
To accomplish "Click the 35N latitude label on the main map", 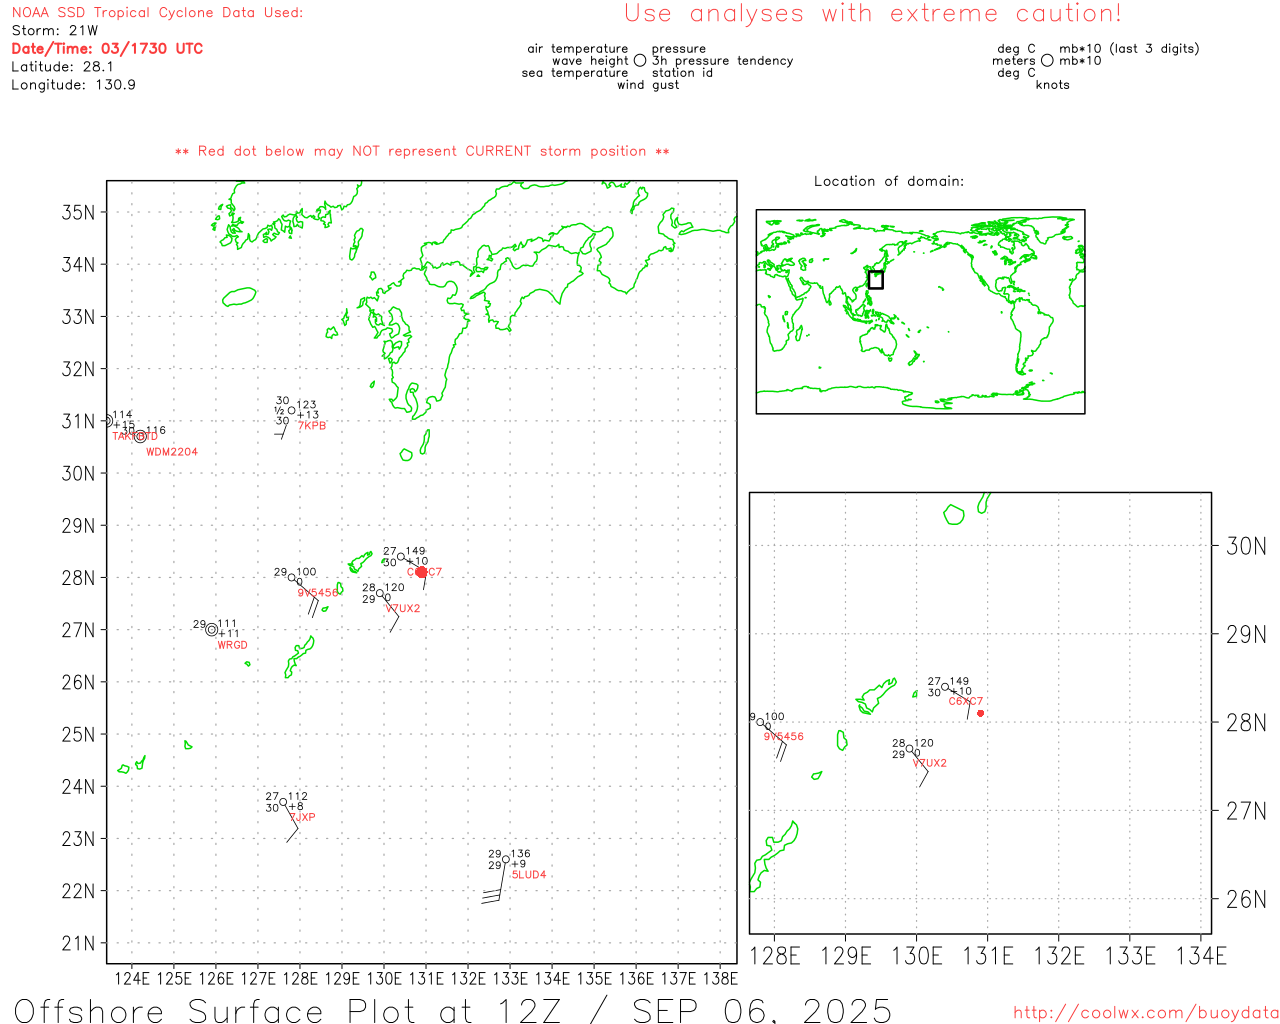I will [79, 212].
